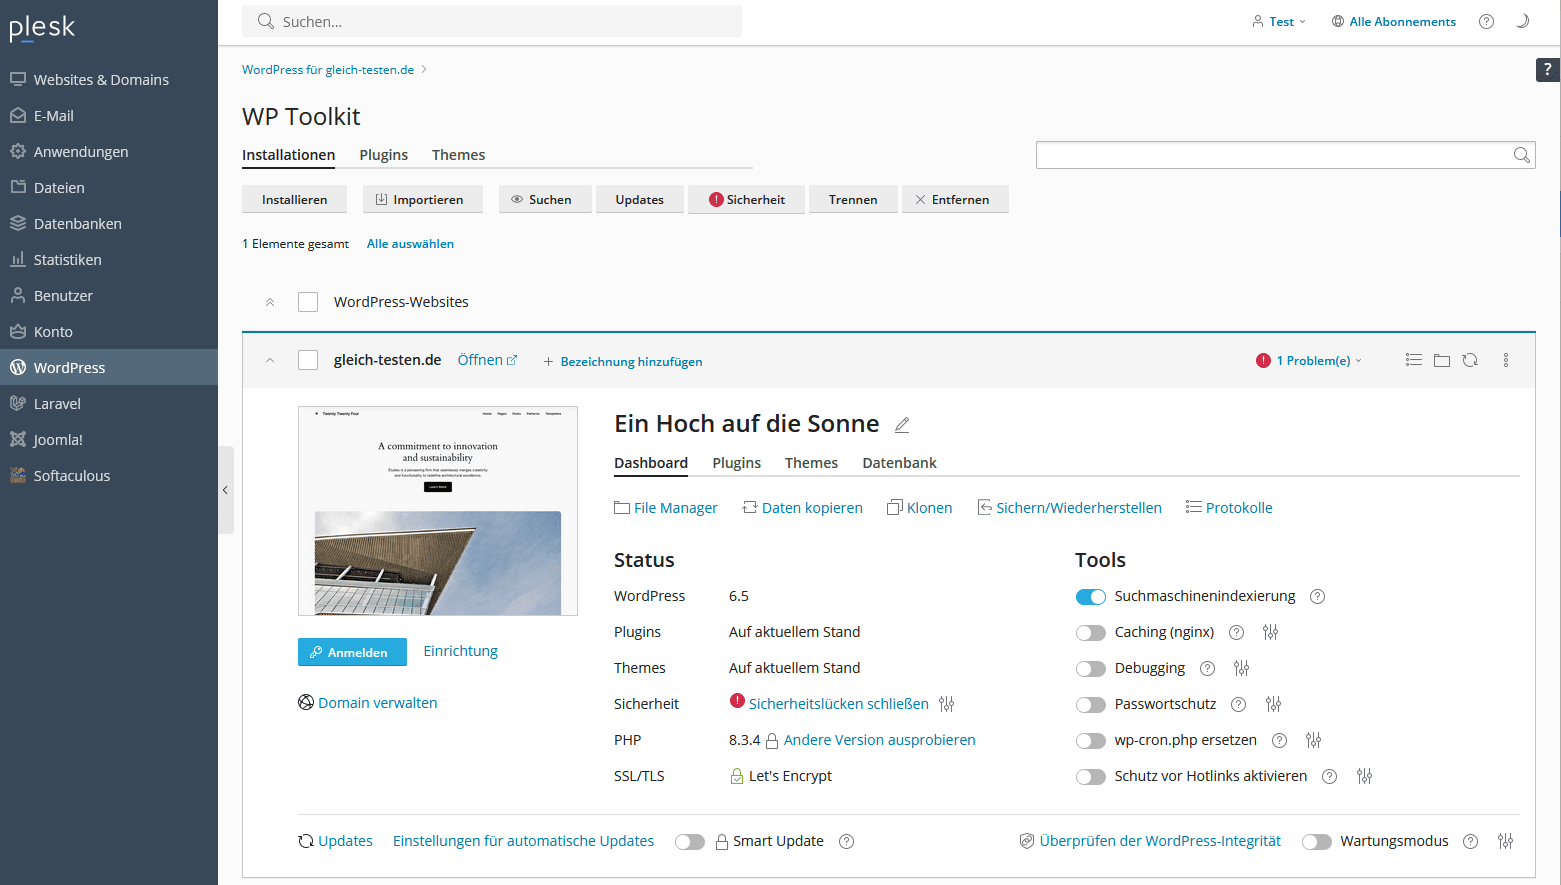The image size is (1561, 885).
Task: Click the website preview thumbnail
Action: (438, 510)
